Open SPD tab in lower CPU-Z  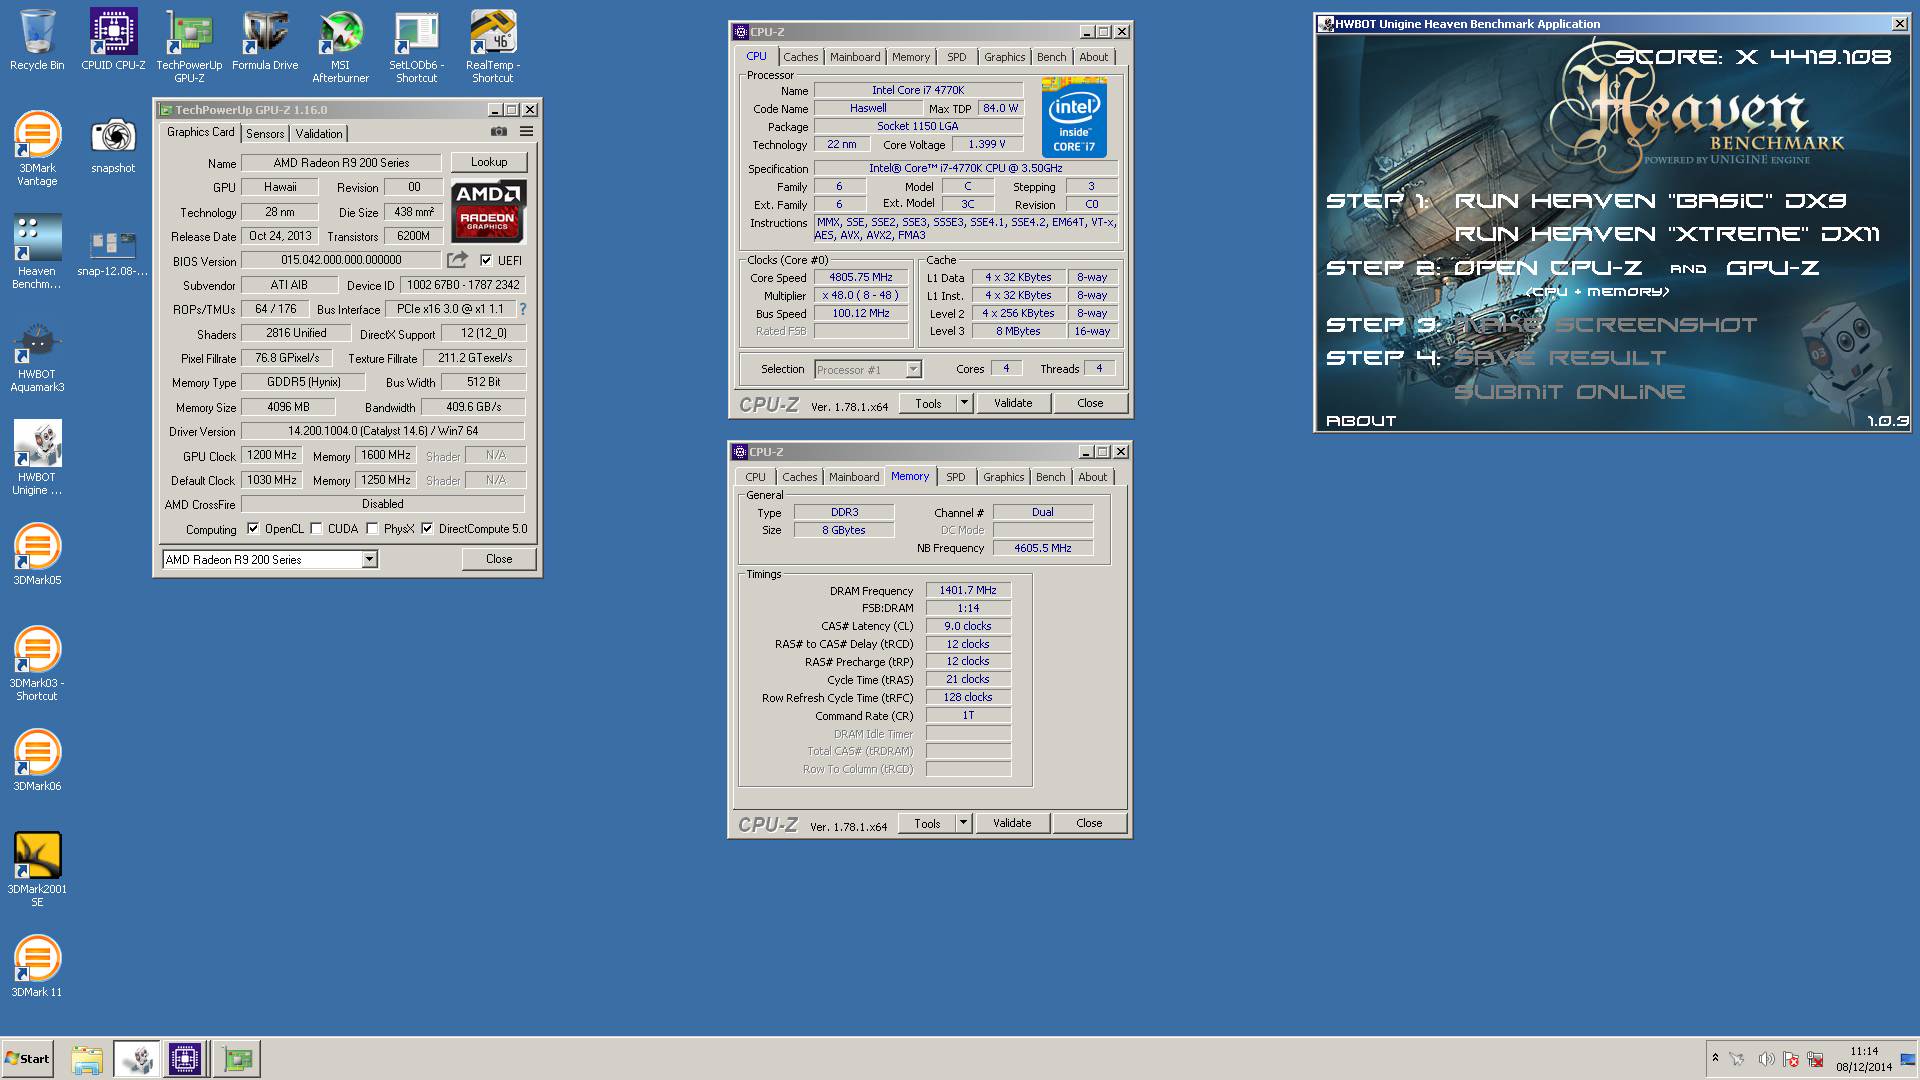(956, 477)
